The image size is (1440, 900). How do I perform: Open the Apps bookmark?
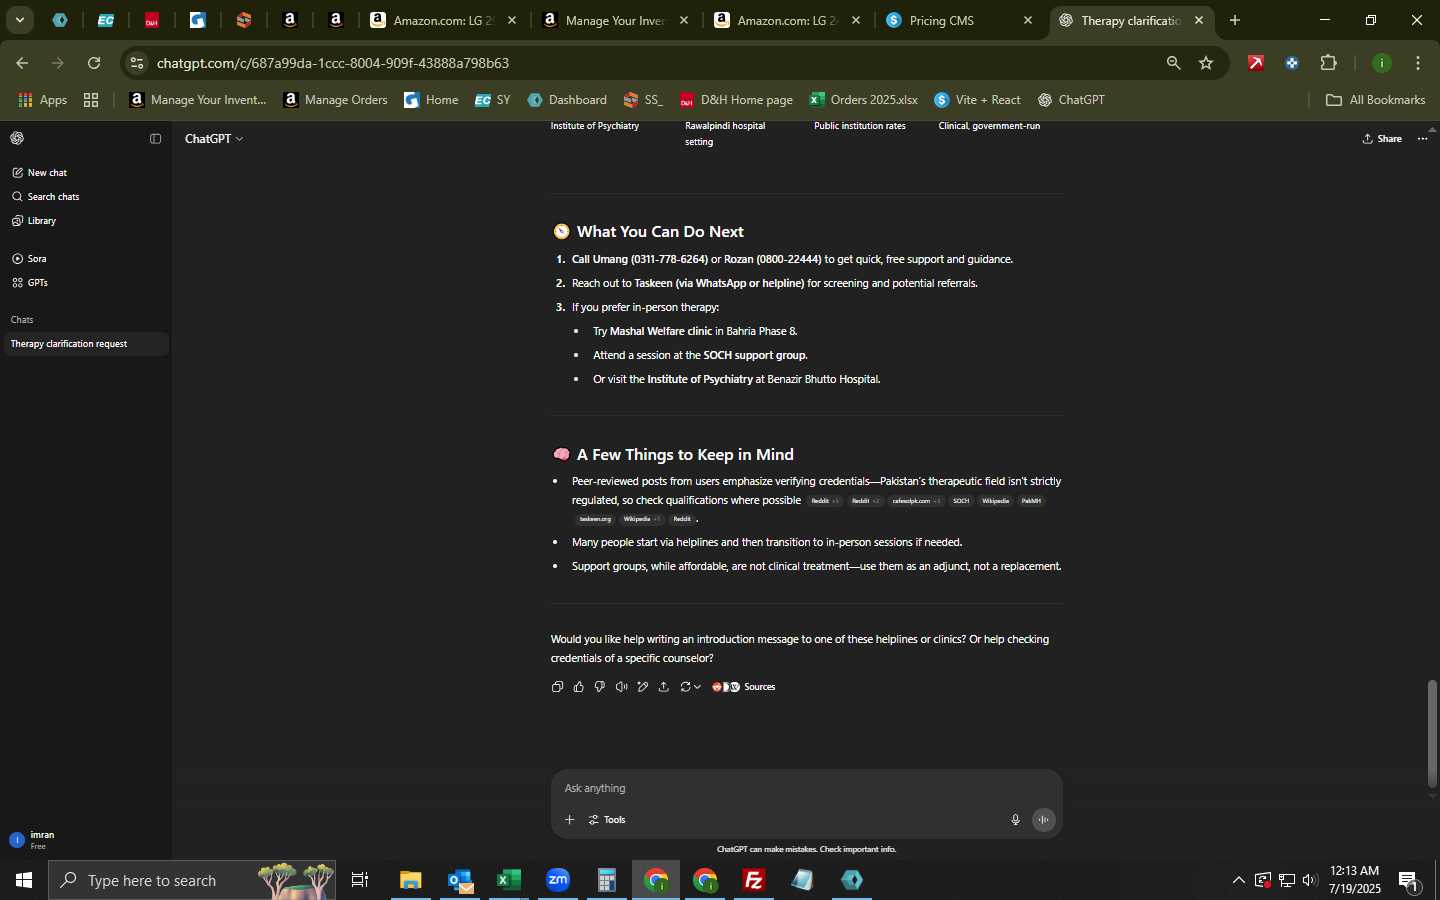pos(43,100)
